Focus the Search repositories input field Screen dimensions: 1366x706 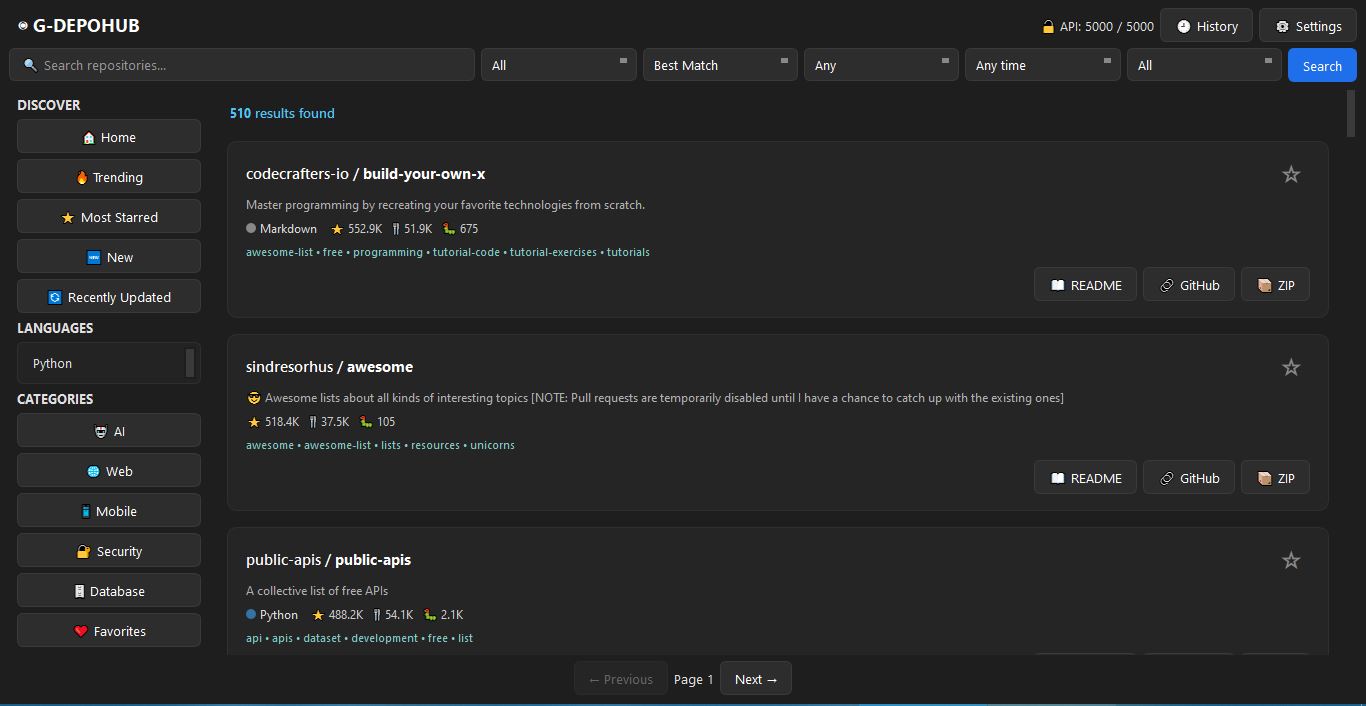click(x=242, y=65)
